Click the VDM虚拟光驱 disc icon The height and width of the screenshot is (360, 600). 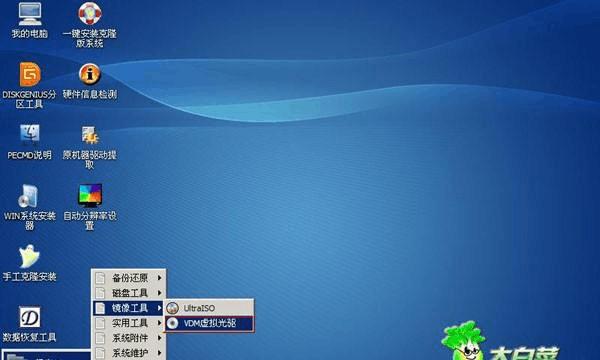pos(173,323)
